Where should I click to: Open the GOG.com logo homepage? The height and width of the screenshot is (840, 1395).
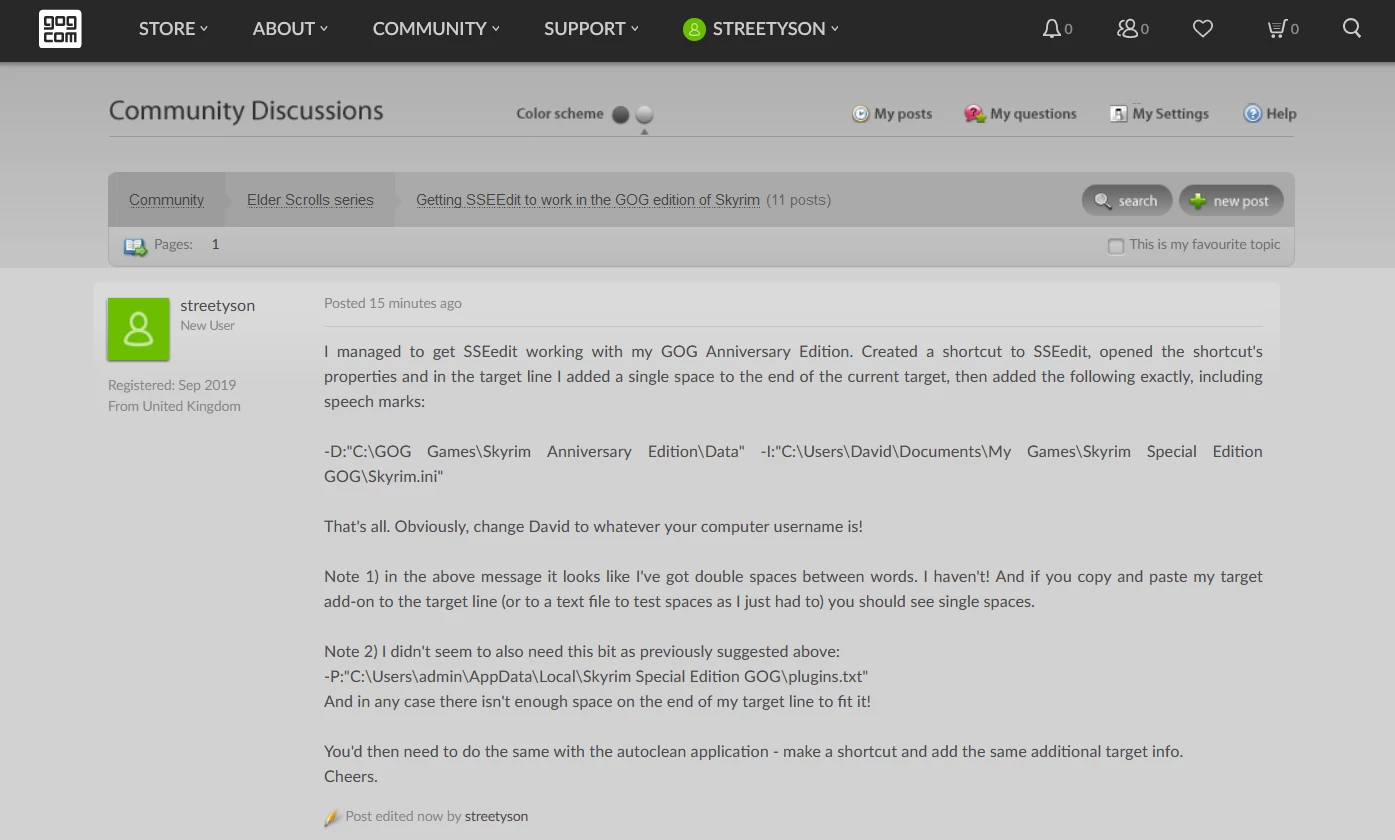click(x=60, y=29)
